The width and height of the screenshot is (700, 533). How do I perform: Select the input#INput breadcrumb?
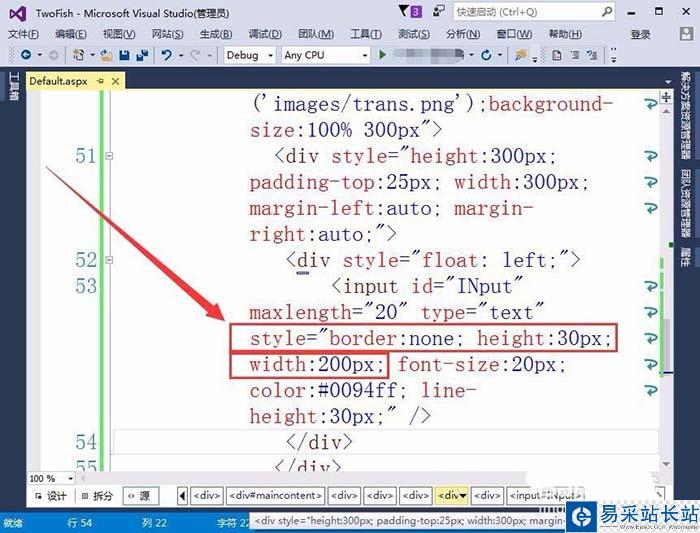(546, 496)
